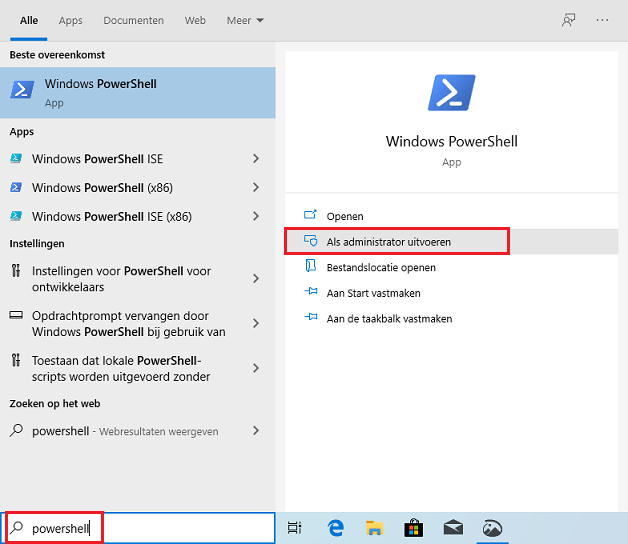Select Aan de taakbalk vastmaken
628x544 pixels.
pos(451,318)
